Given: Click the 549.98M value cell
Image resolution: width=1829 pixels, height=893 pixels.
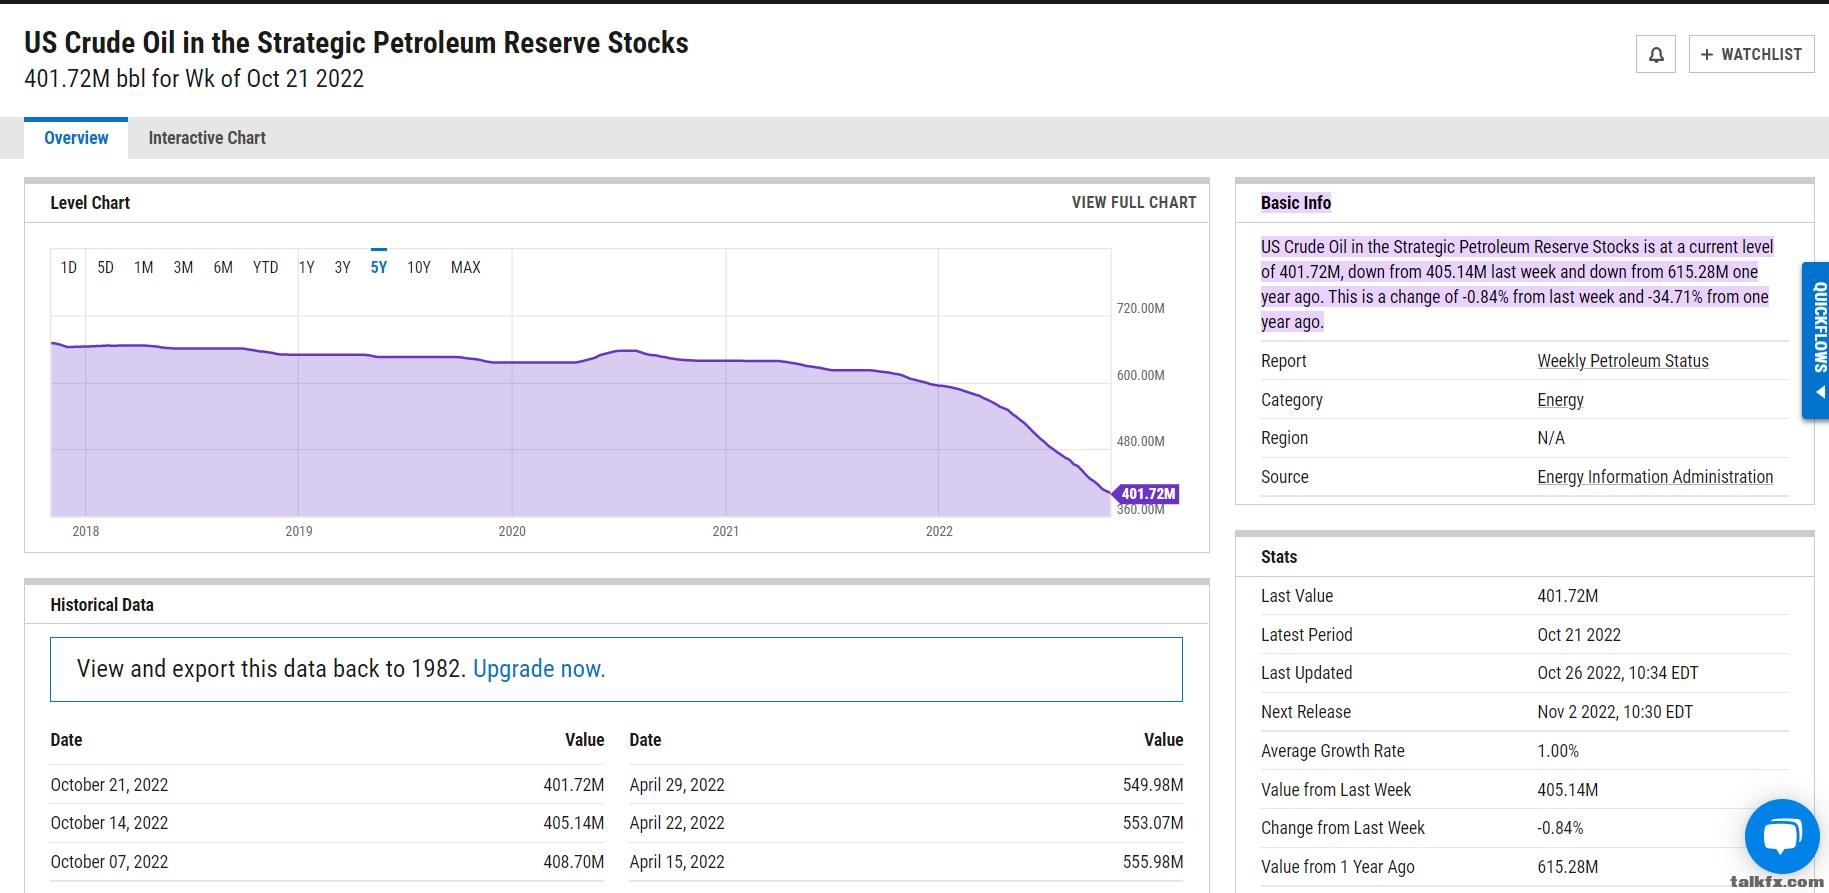Looking at the screenshot, I should pyautogui.click(x=1153, y=785).
